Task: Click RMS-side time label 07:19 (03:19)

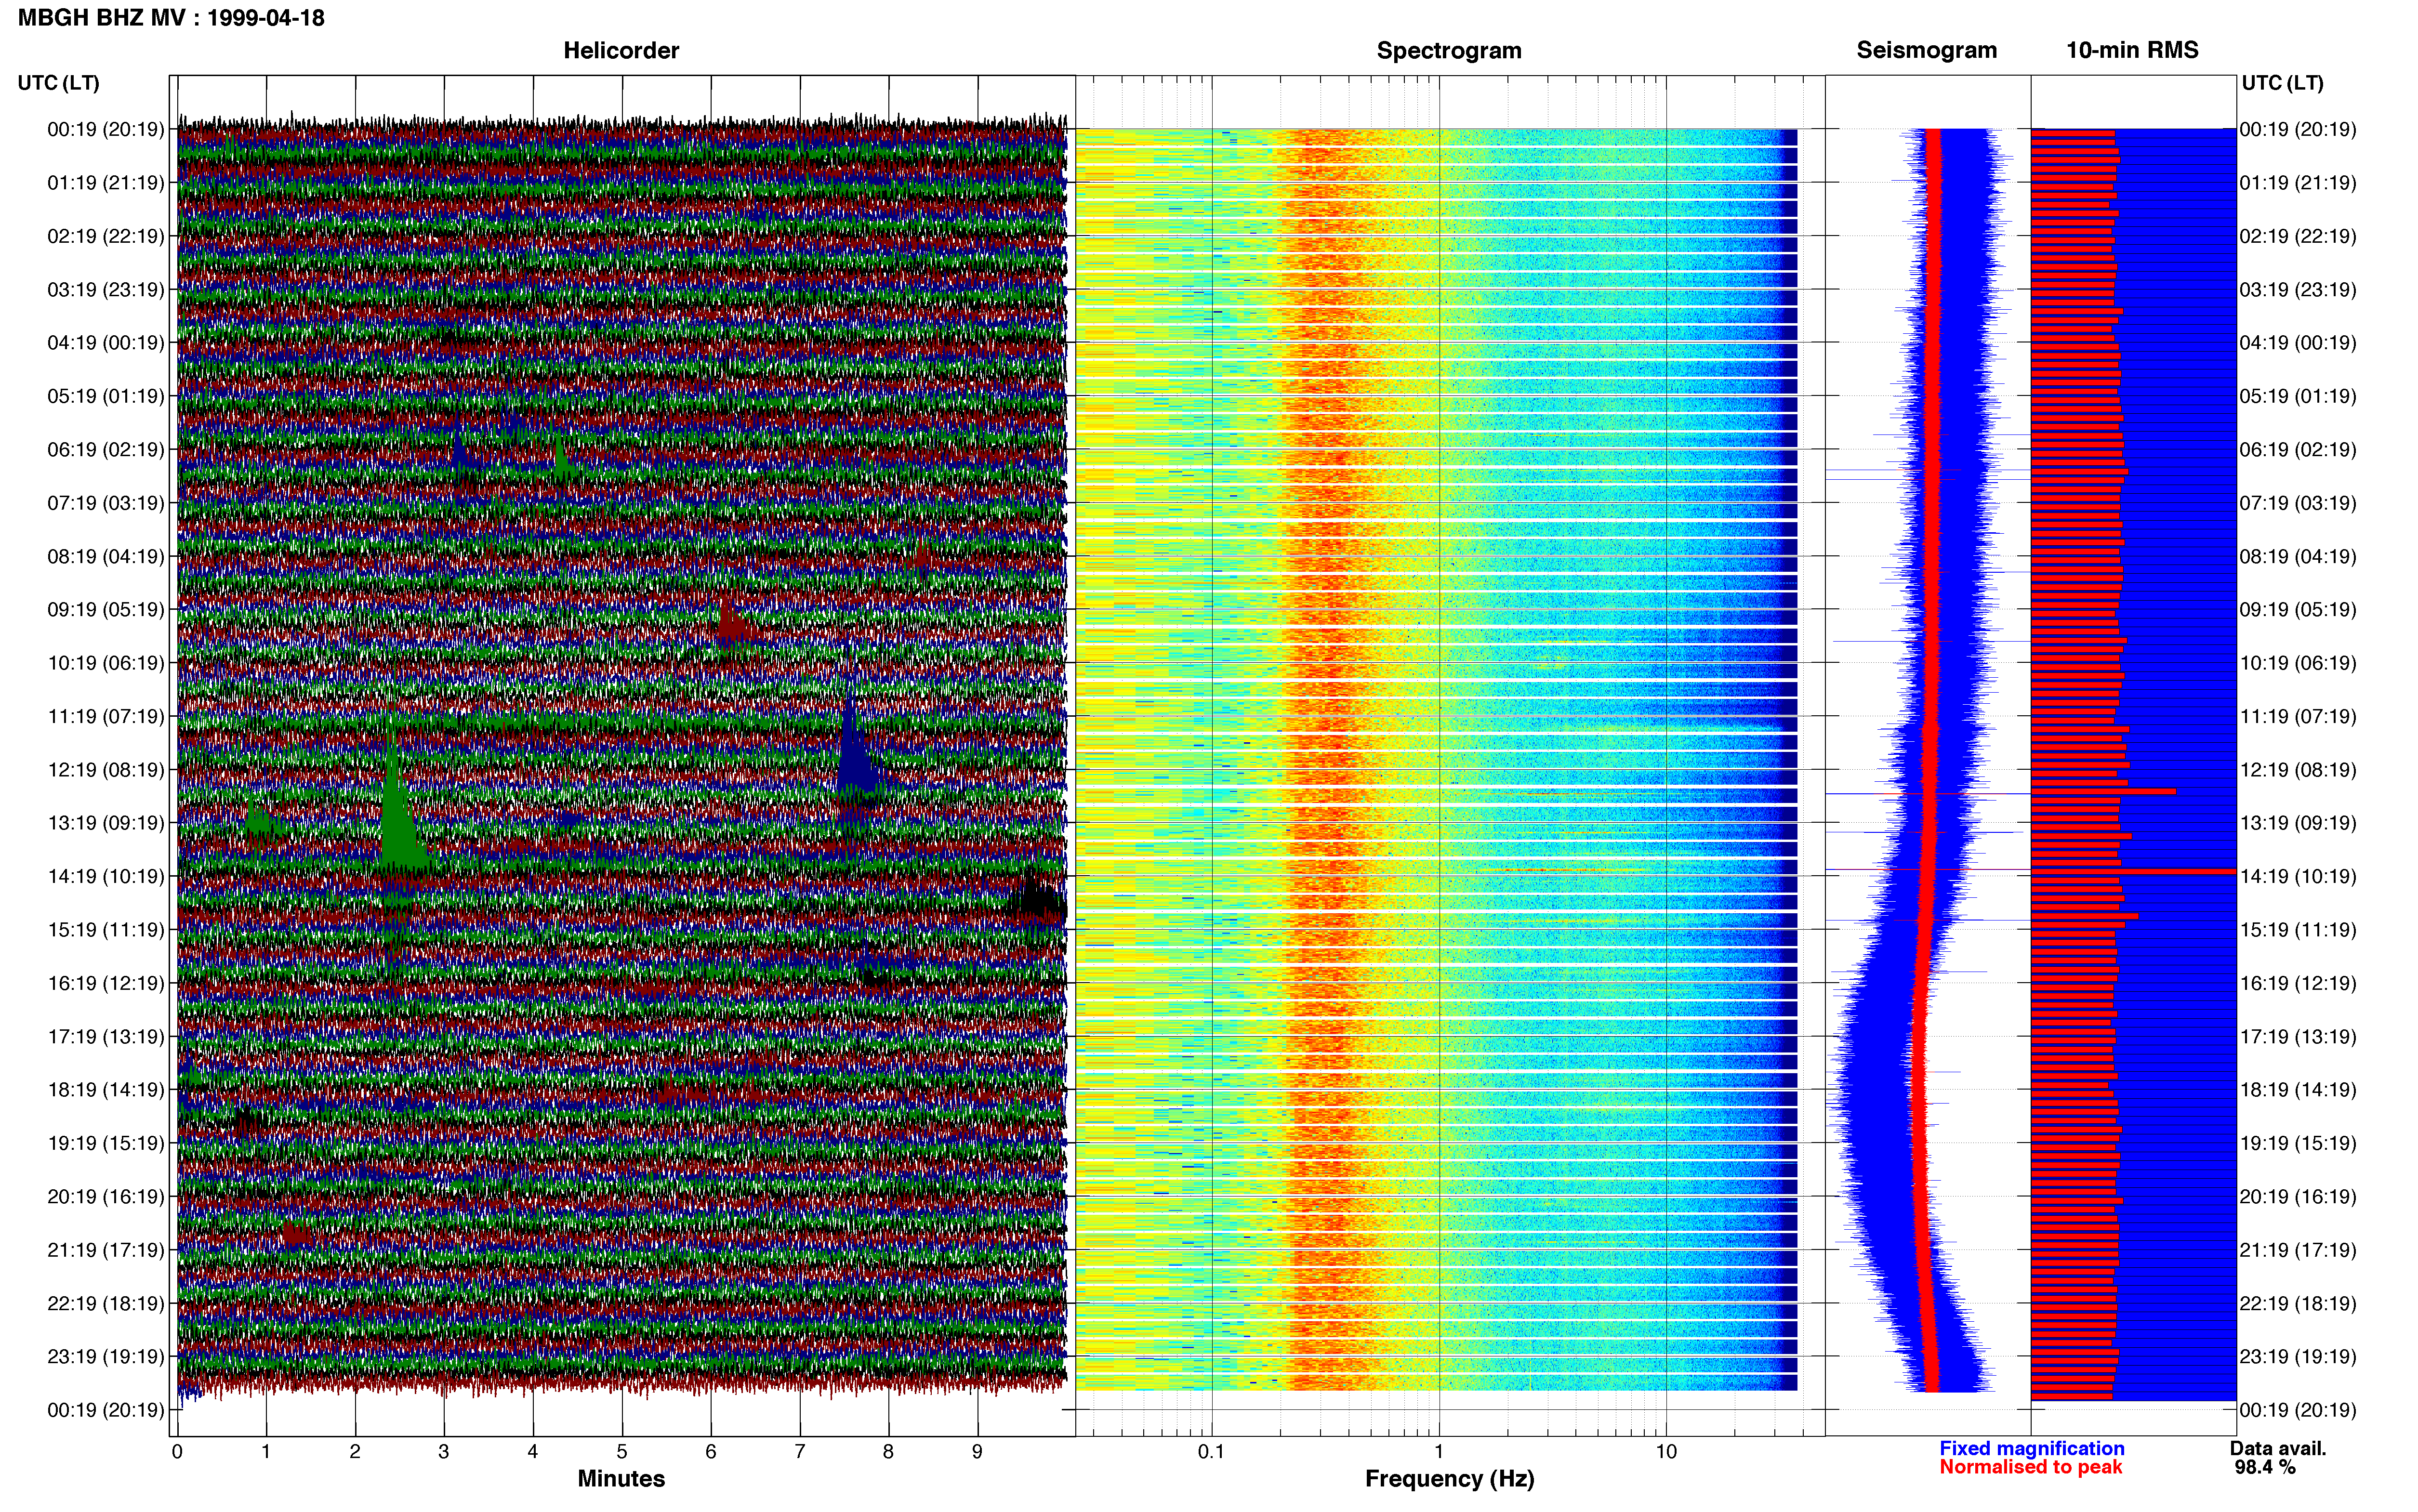Action: tap(2298, 503)
